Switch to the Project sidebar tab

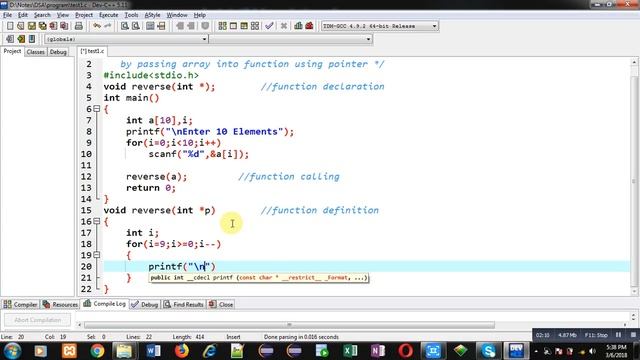click(12, 51)
